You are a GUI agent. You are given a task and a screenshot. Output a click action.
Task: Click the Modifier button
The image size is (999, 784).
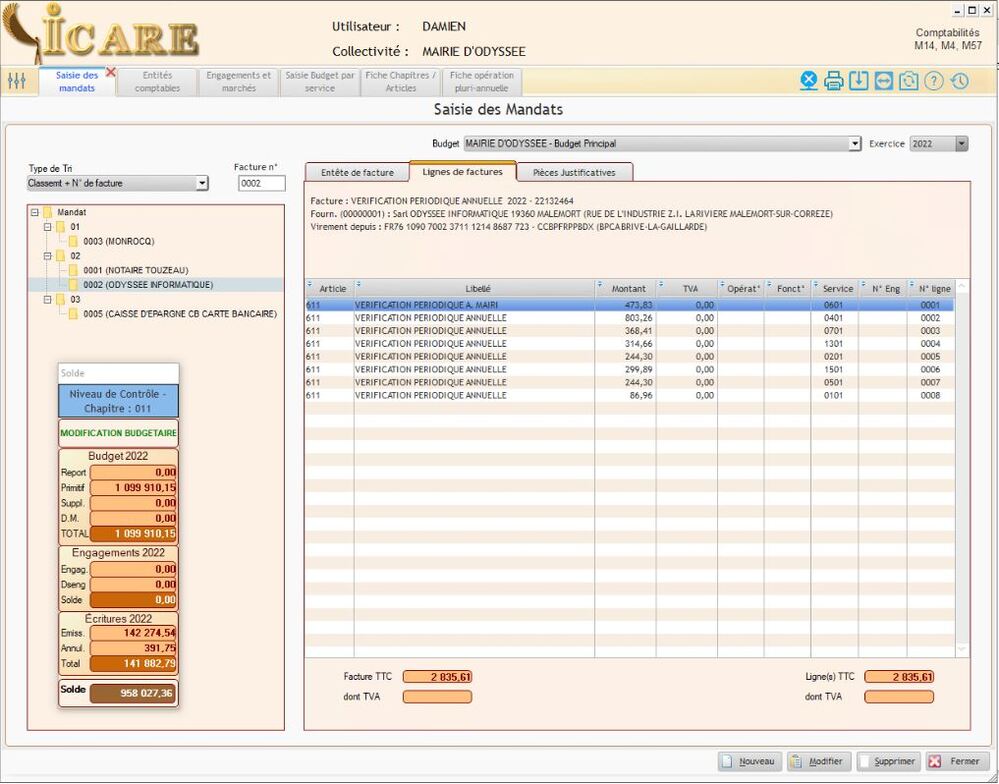818,761
